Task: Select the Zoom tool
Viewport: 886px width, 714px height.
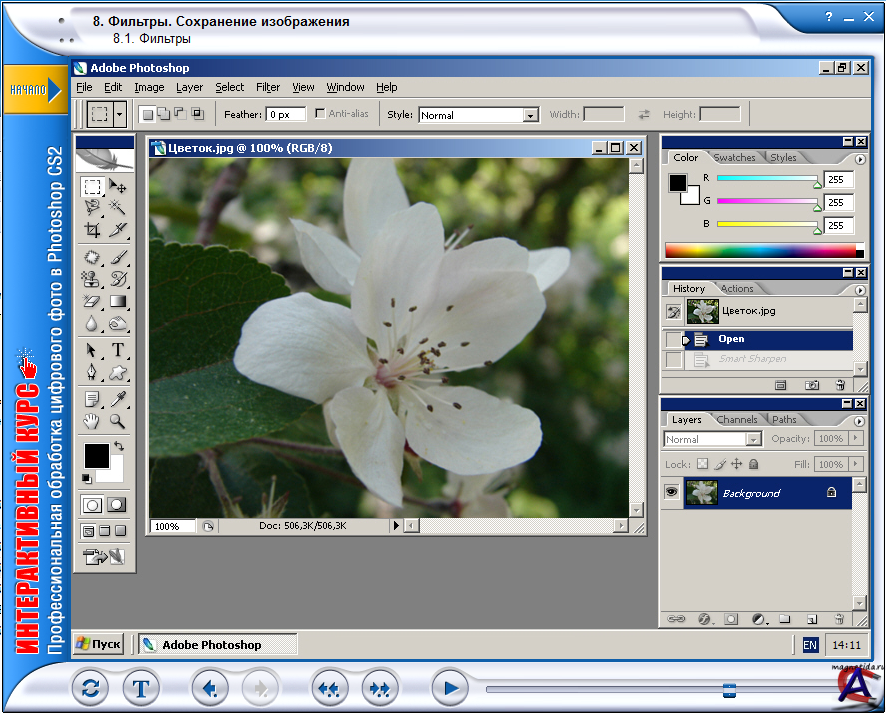Action: click(118, 421)
